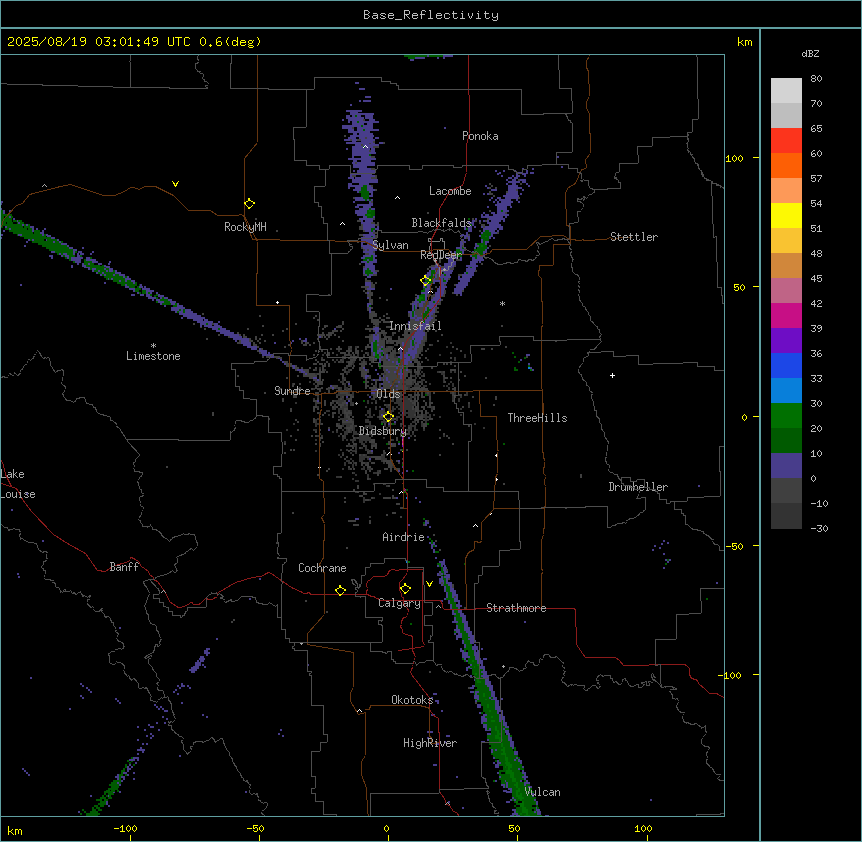Click the Sundre town label

point(292,391)
